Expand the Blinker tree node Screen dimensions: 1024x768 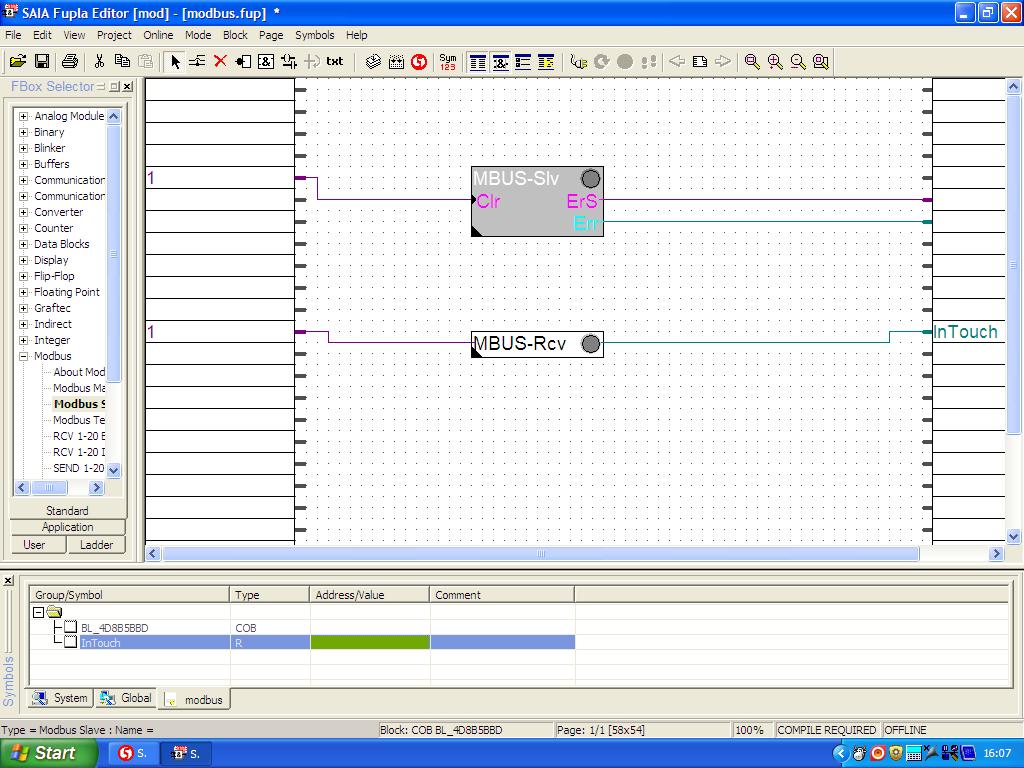pos(24,148)
